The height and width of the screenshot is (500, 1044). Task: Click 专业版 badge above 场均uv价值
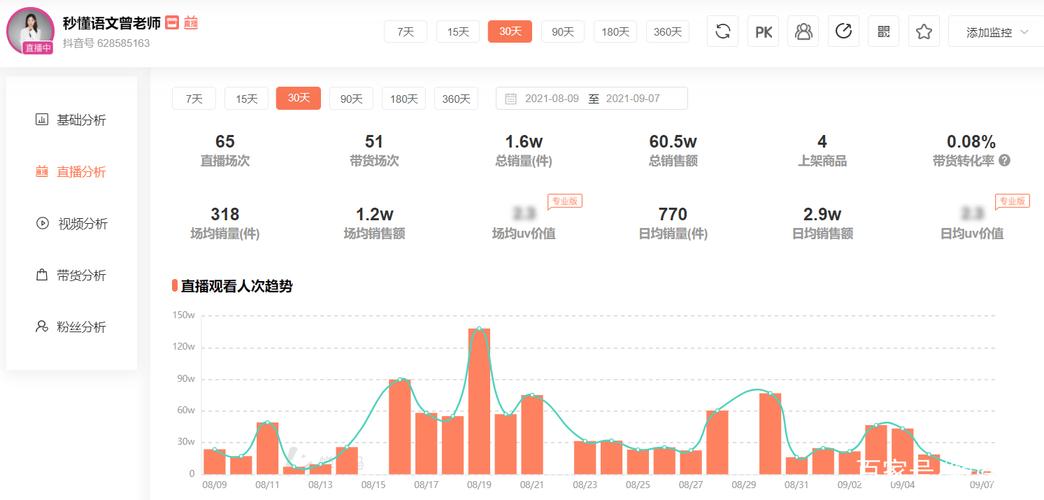click(x=565, y=201)
